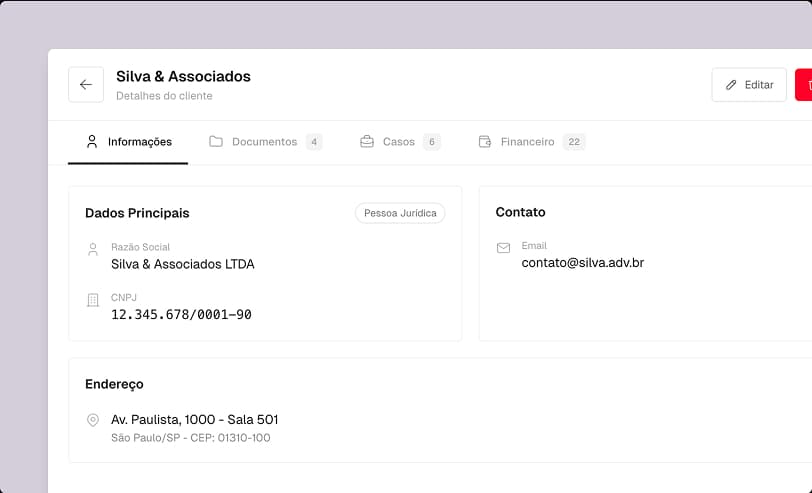This screenshot has height=493, width=812.
Task: Click the Silva & Associados LTDA company name
Action: tap(183, 264)
